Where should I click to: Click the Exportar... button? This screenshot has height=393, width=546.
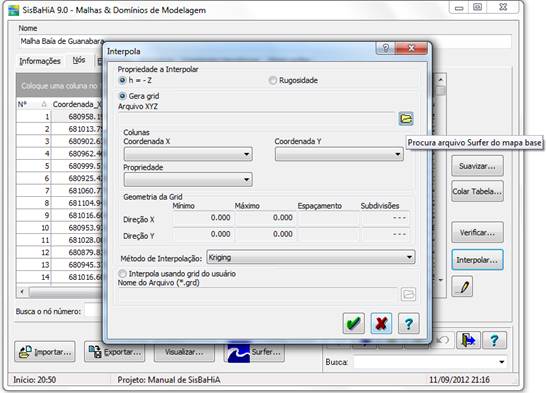coord(115,352)
